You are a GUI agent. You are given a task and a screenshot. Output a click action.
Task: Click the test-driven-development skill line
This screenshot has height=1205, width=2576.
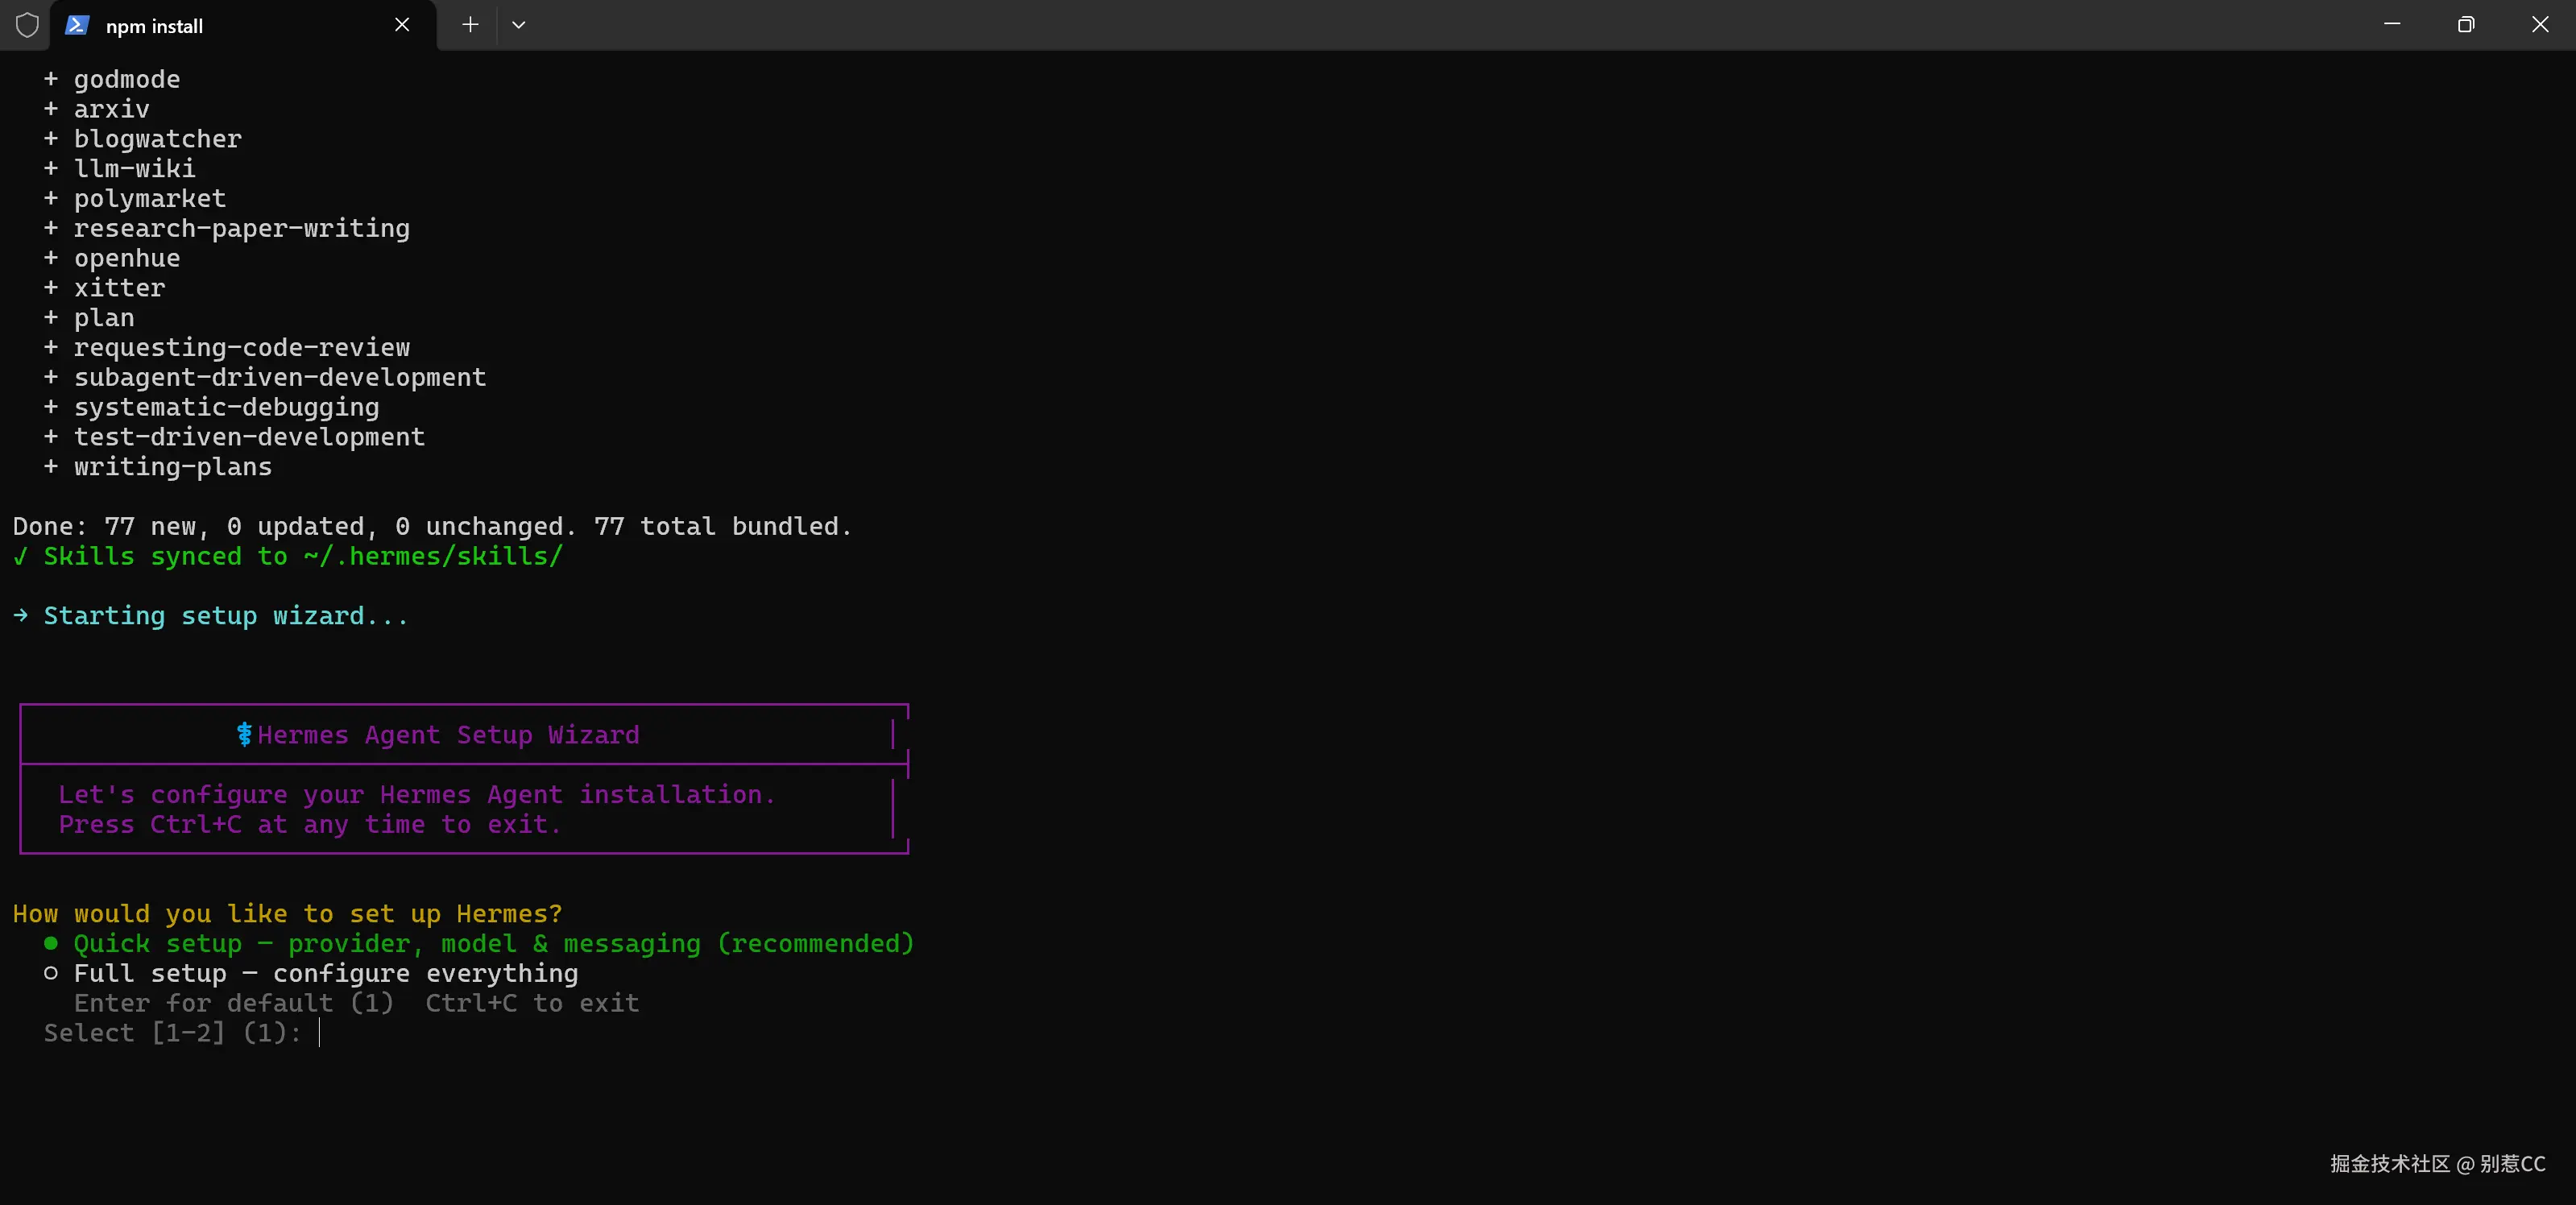249,437
